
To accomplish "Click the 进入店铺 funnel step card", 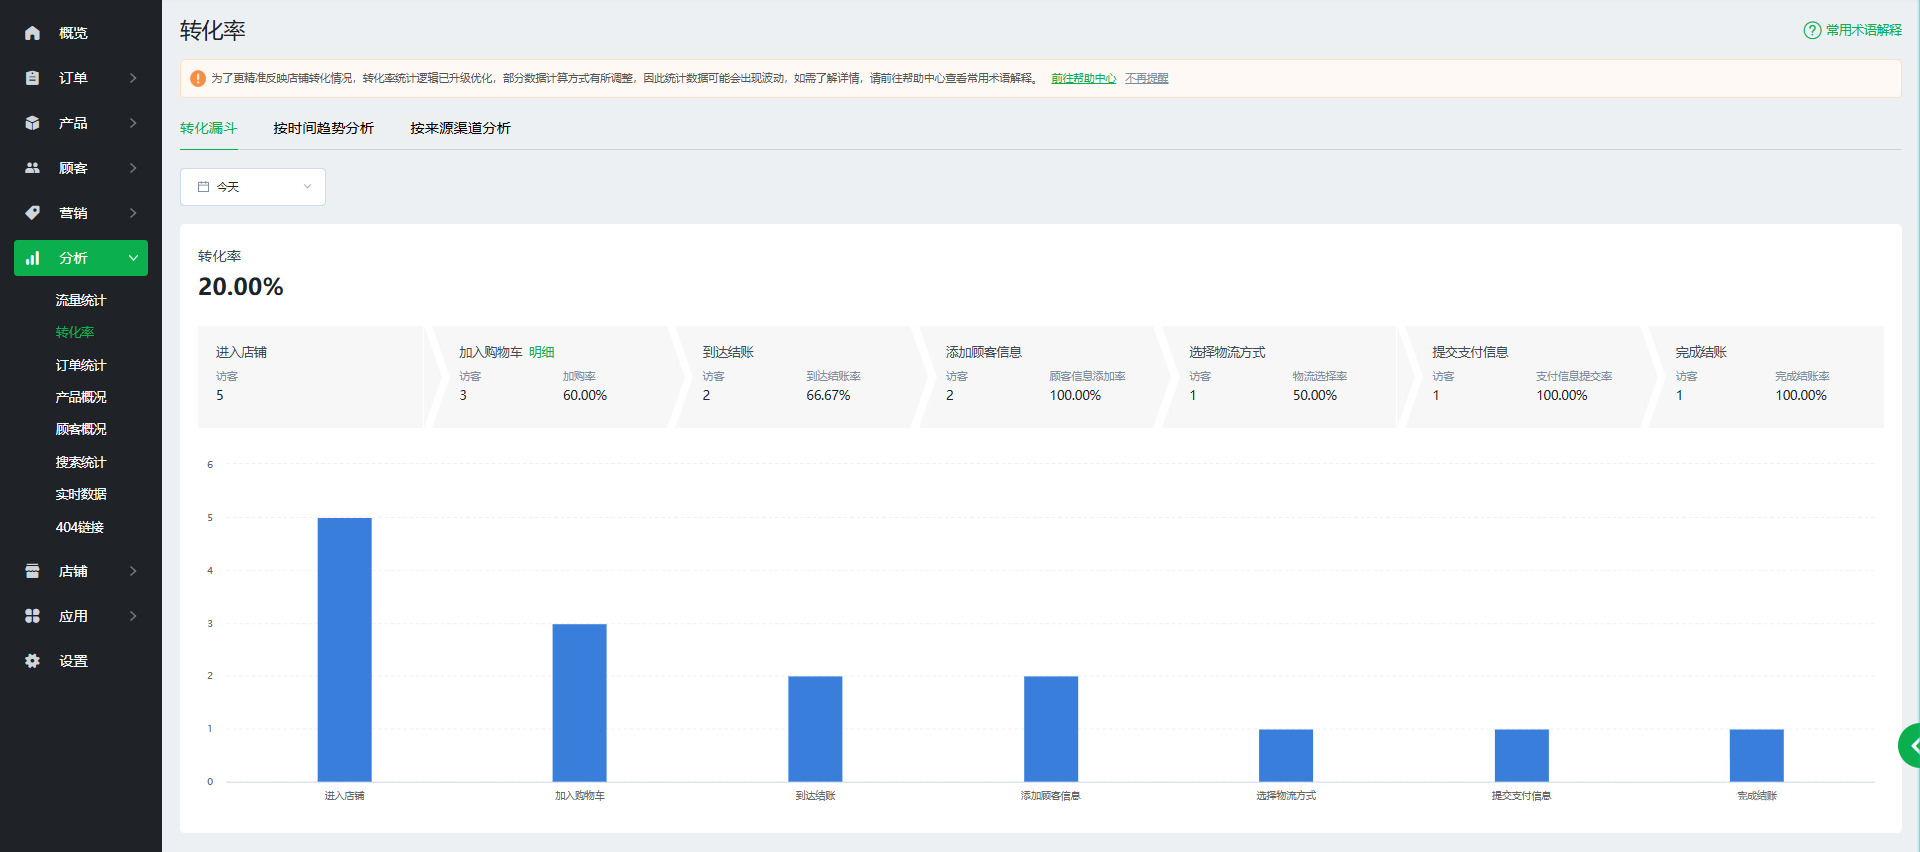I will (312, 377).
